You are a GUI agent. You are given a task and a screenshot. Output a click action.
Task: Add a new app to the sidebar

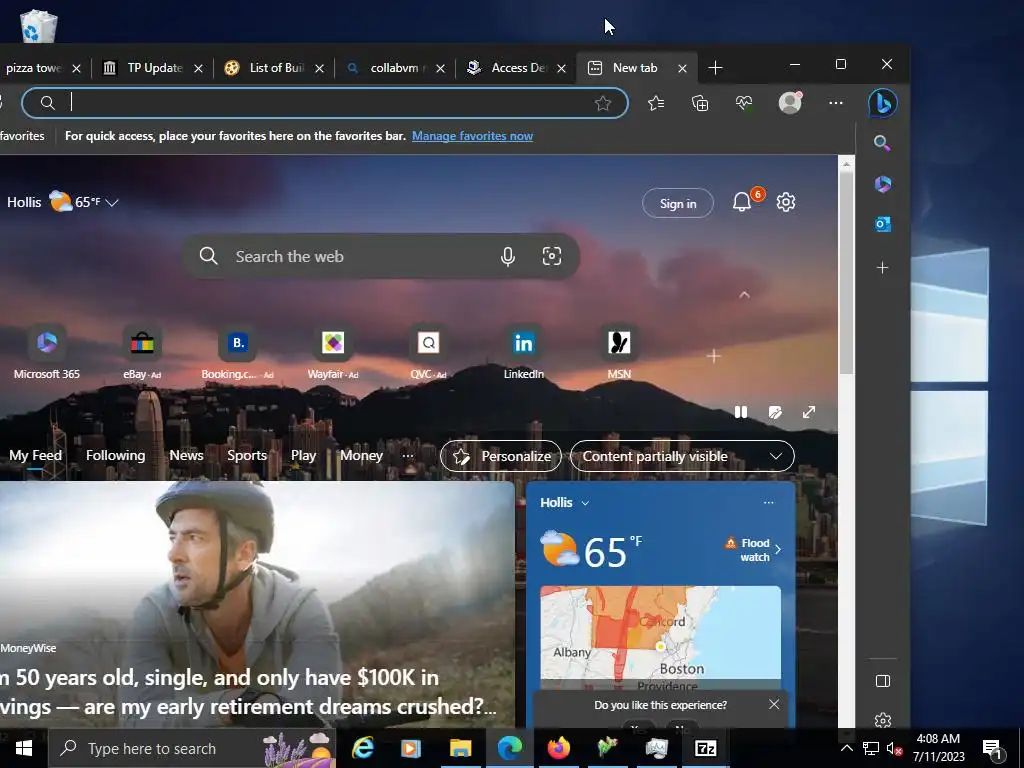pos(882,268)
